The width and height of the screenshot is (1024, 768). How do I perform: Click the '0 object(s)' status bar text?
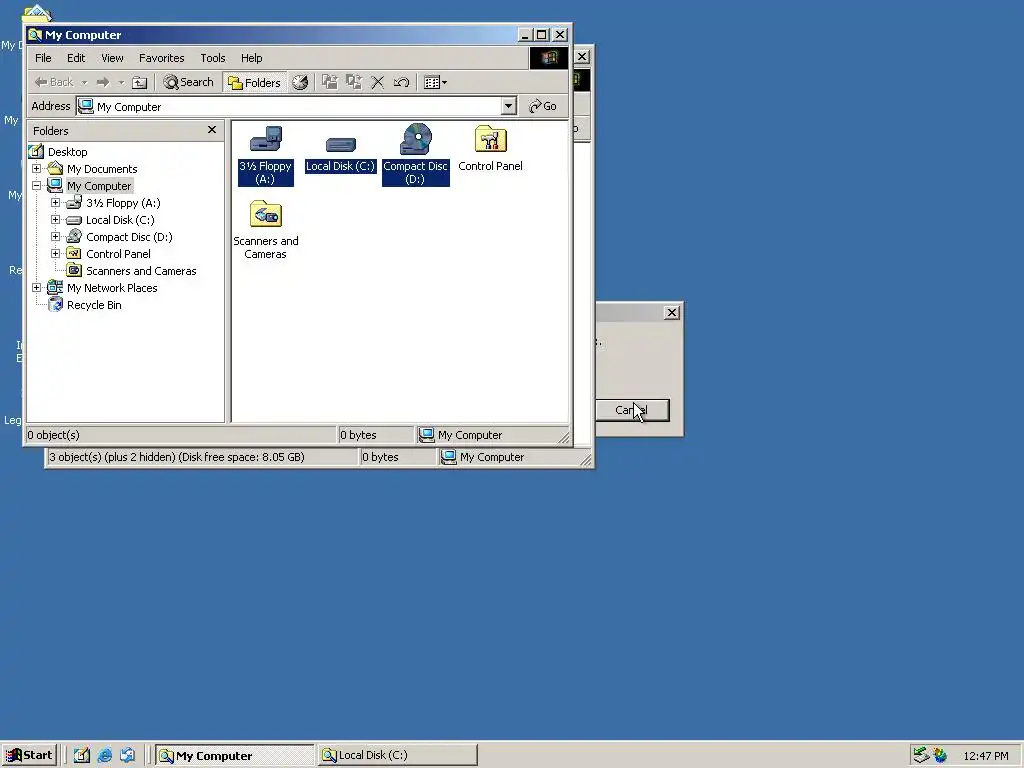(54, 435)
